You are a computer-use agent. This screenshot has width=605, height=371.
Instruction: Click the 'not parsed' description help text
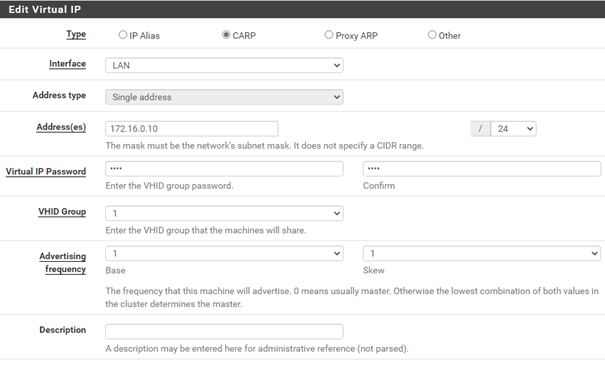click(257, 349)
